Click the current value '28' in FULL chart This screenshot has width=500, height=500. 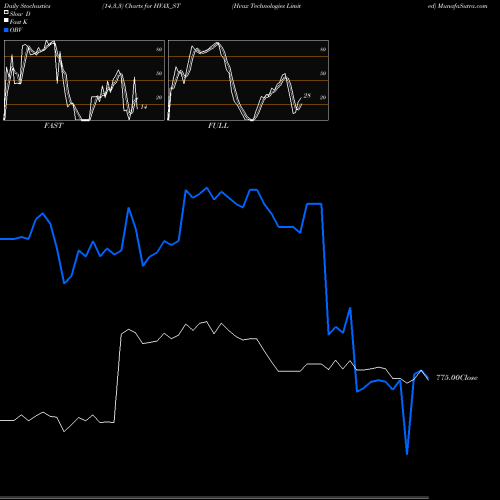[307, 96]
